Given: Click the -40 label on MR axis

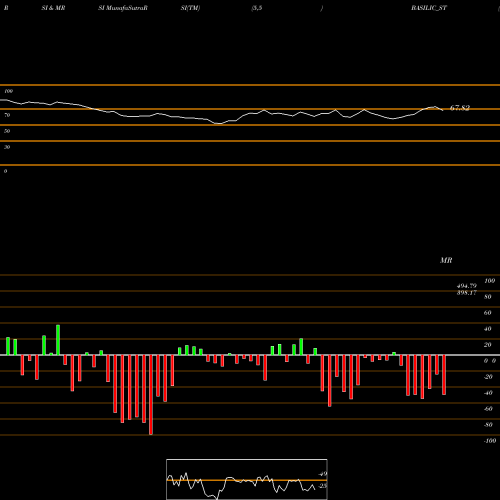Looking at the screenshot, I should pyautogui.click(x=488, y=393).
